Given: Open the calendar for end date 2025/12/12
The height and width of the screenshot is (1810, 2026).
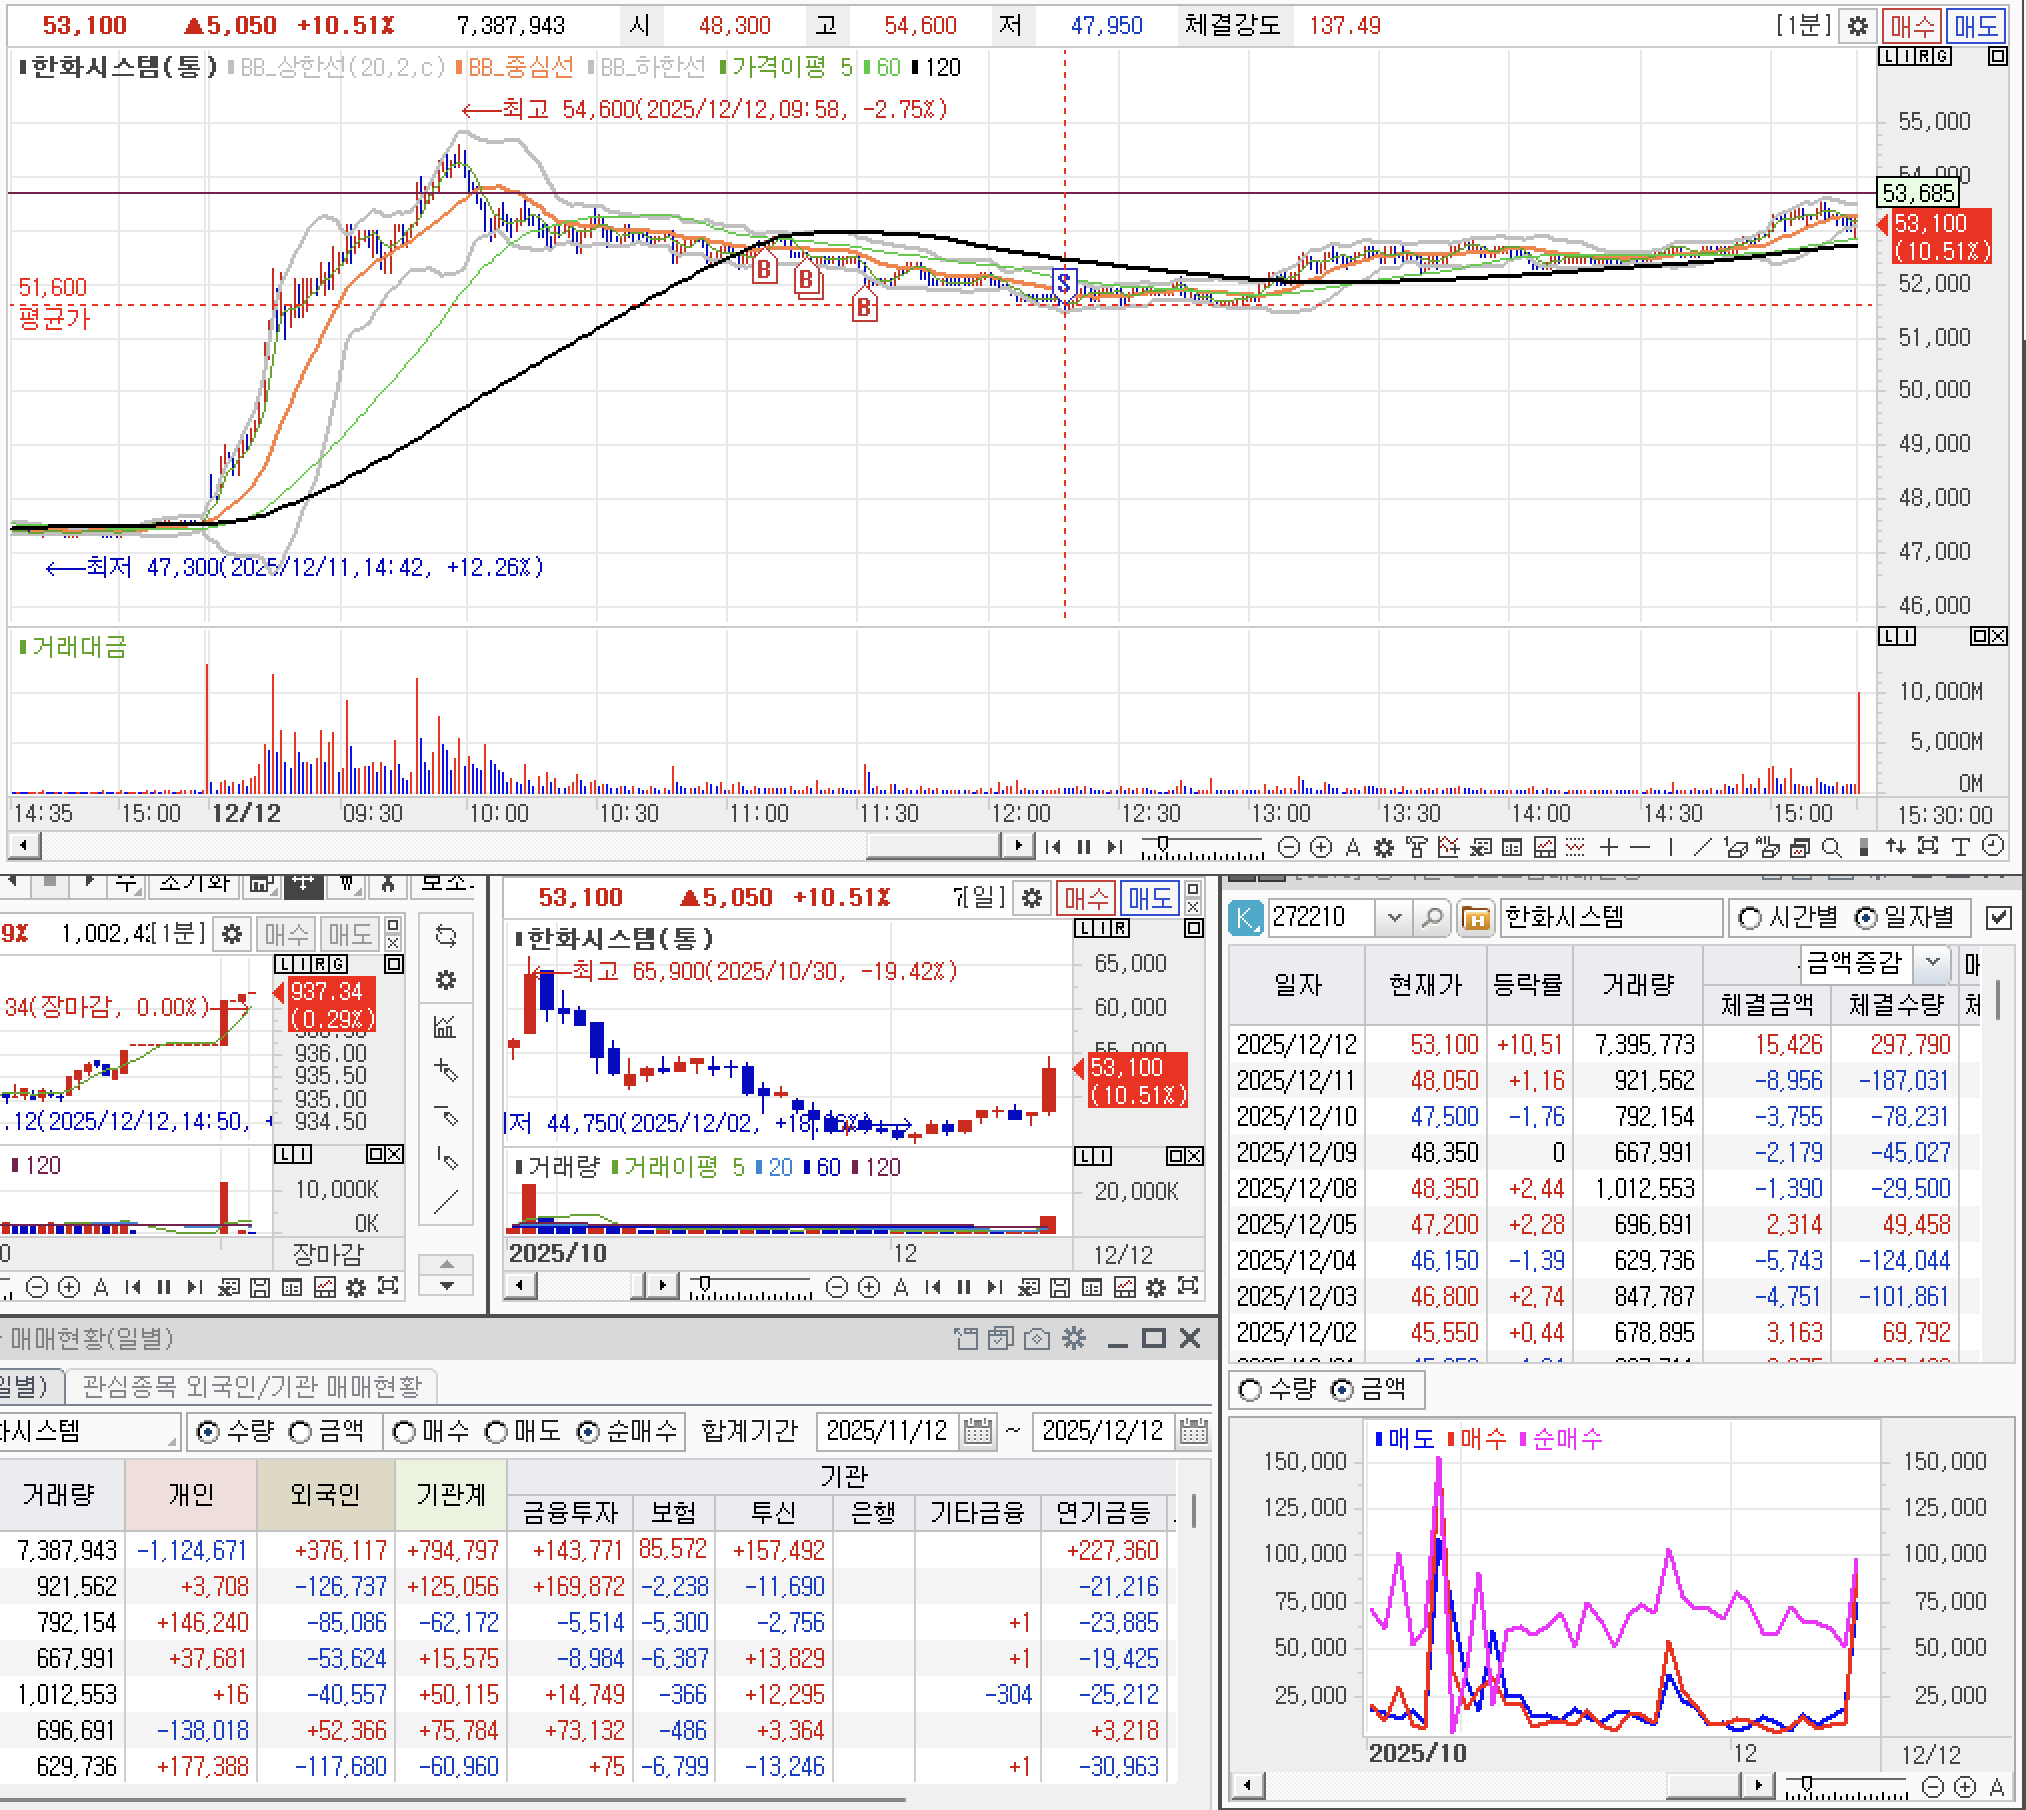Looking at the screenshot, I should (1194, 1431).
